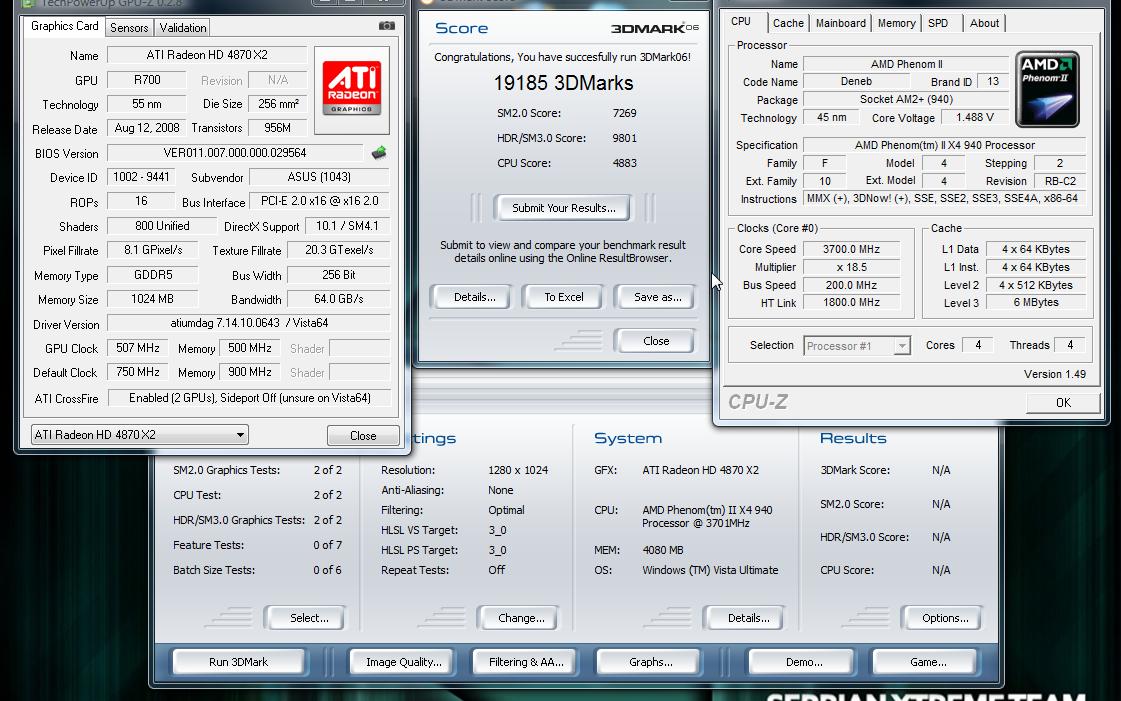
Task: Click OK in the CPU-Z window
Action: pyautogui.click(x=1063, y=402)
